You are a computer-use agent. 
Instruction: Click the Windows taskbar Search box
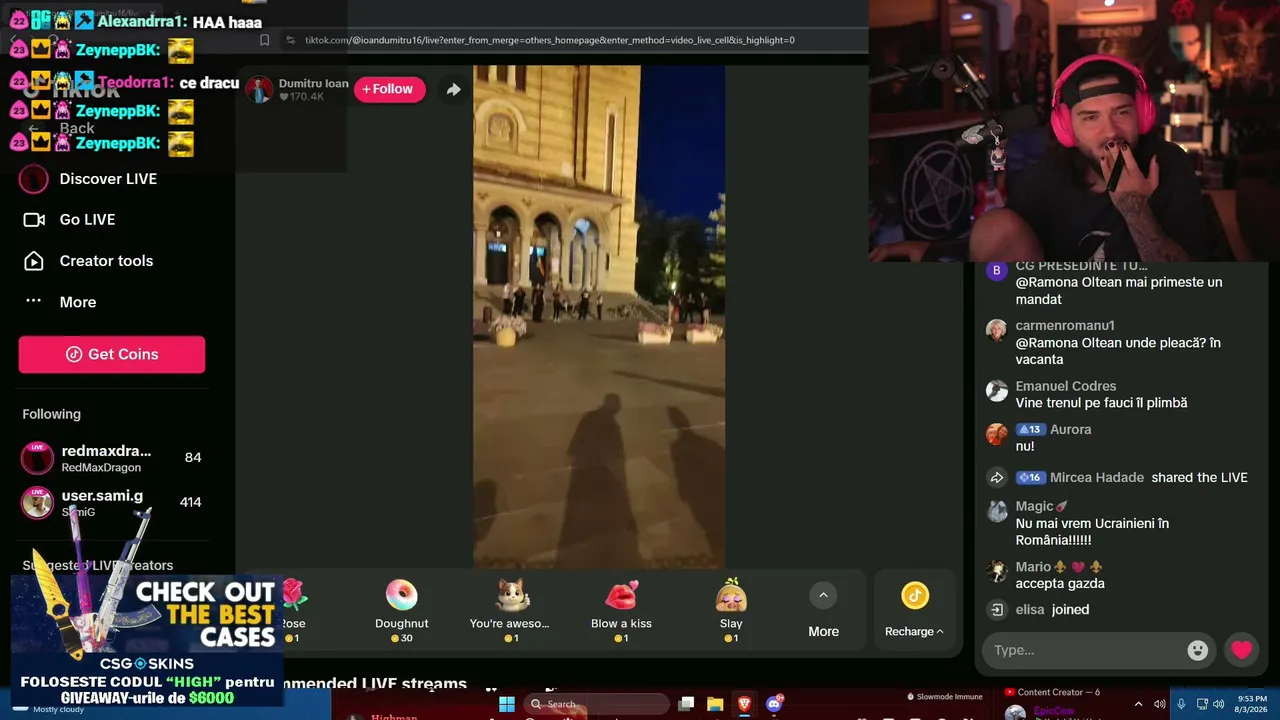[x=597, y=704]
